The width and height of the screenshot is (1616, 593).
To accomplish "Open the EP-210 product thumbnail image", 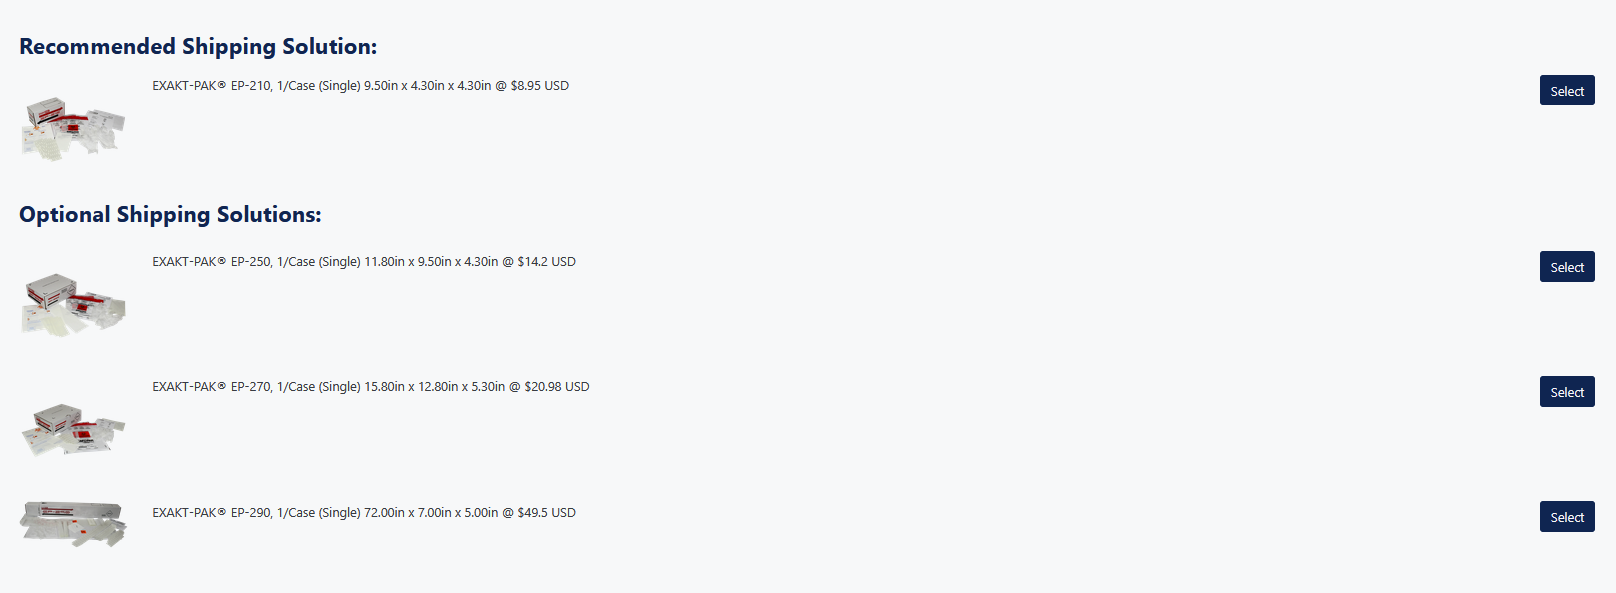I will pyautogui.click(x=74, y=128).
